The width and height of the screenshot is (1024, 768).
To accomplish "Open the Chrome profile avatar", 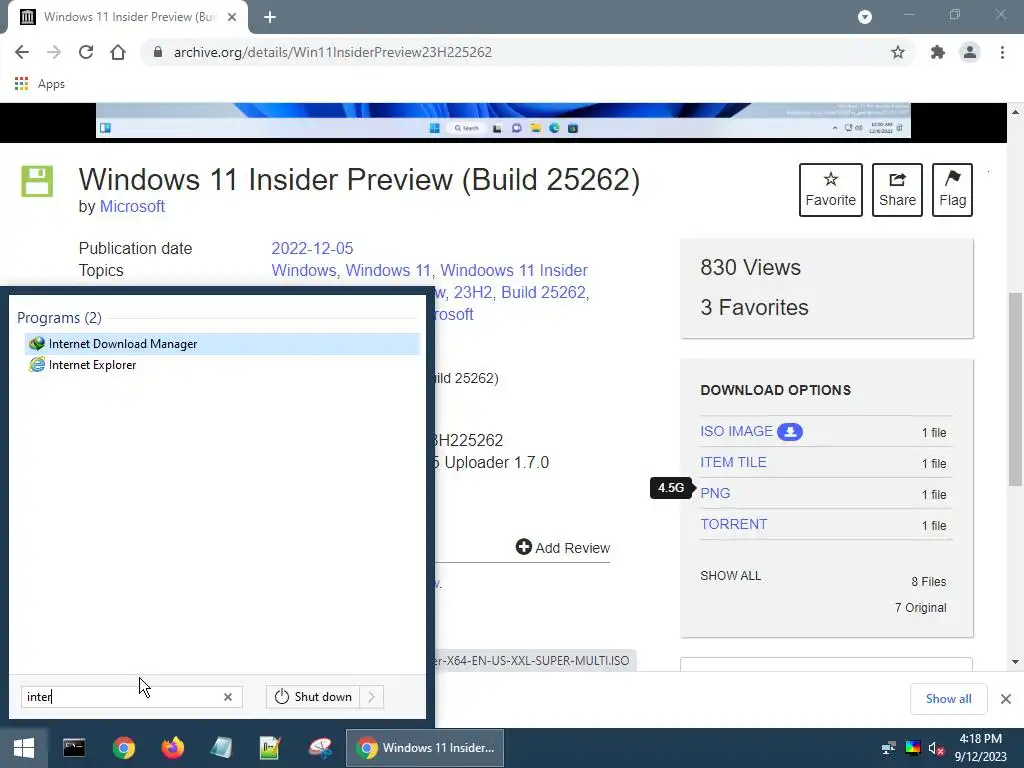I will coord(970,52).
